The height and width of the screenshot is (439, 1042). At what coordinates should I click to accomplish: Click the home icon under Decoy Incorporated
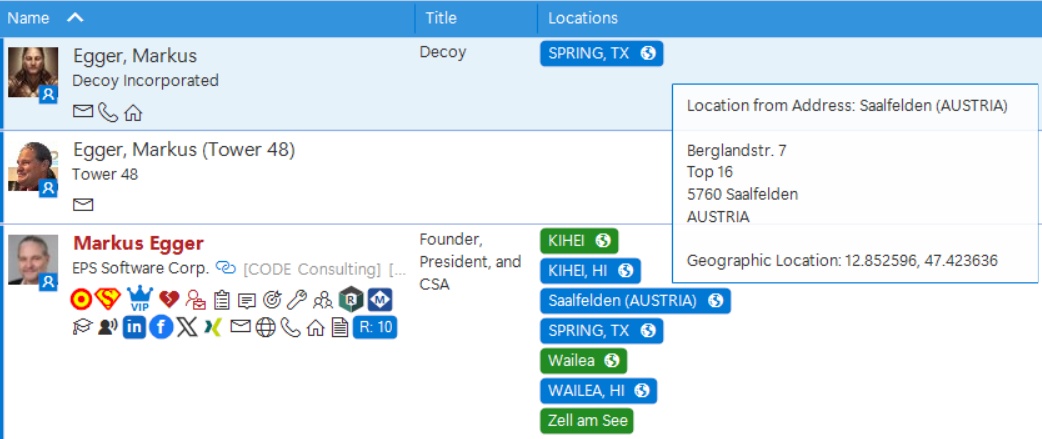coord(134,113)
